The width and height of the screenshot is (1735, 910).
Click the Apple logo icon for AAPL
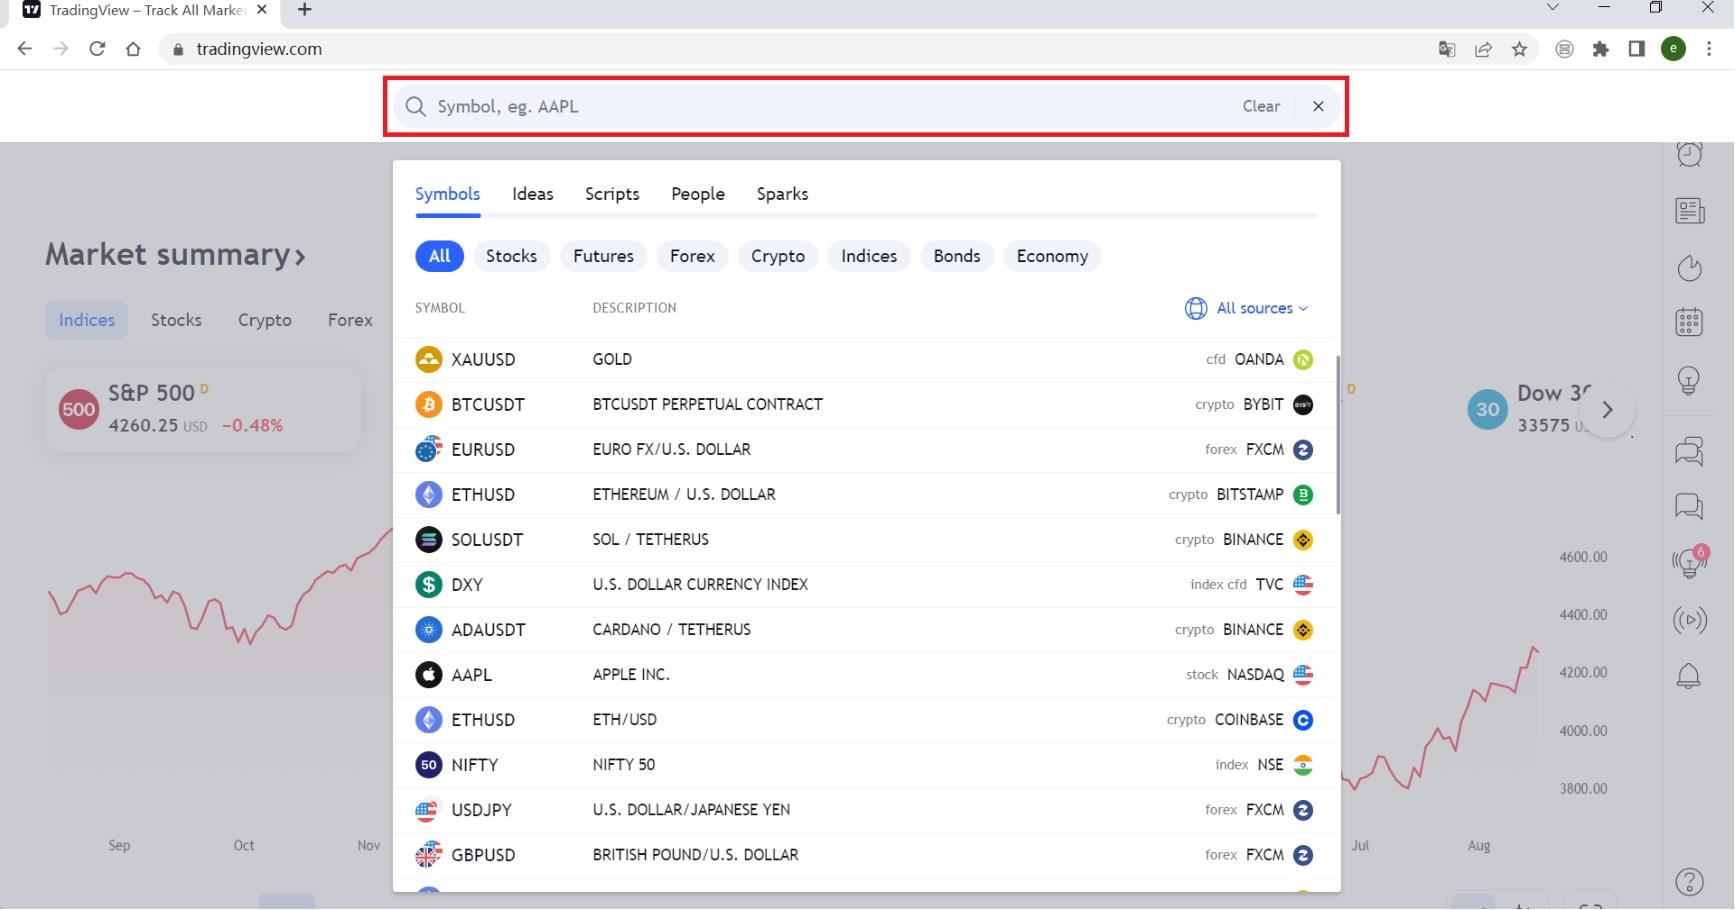[x=428, y=674]
